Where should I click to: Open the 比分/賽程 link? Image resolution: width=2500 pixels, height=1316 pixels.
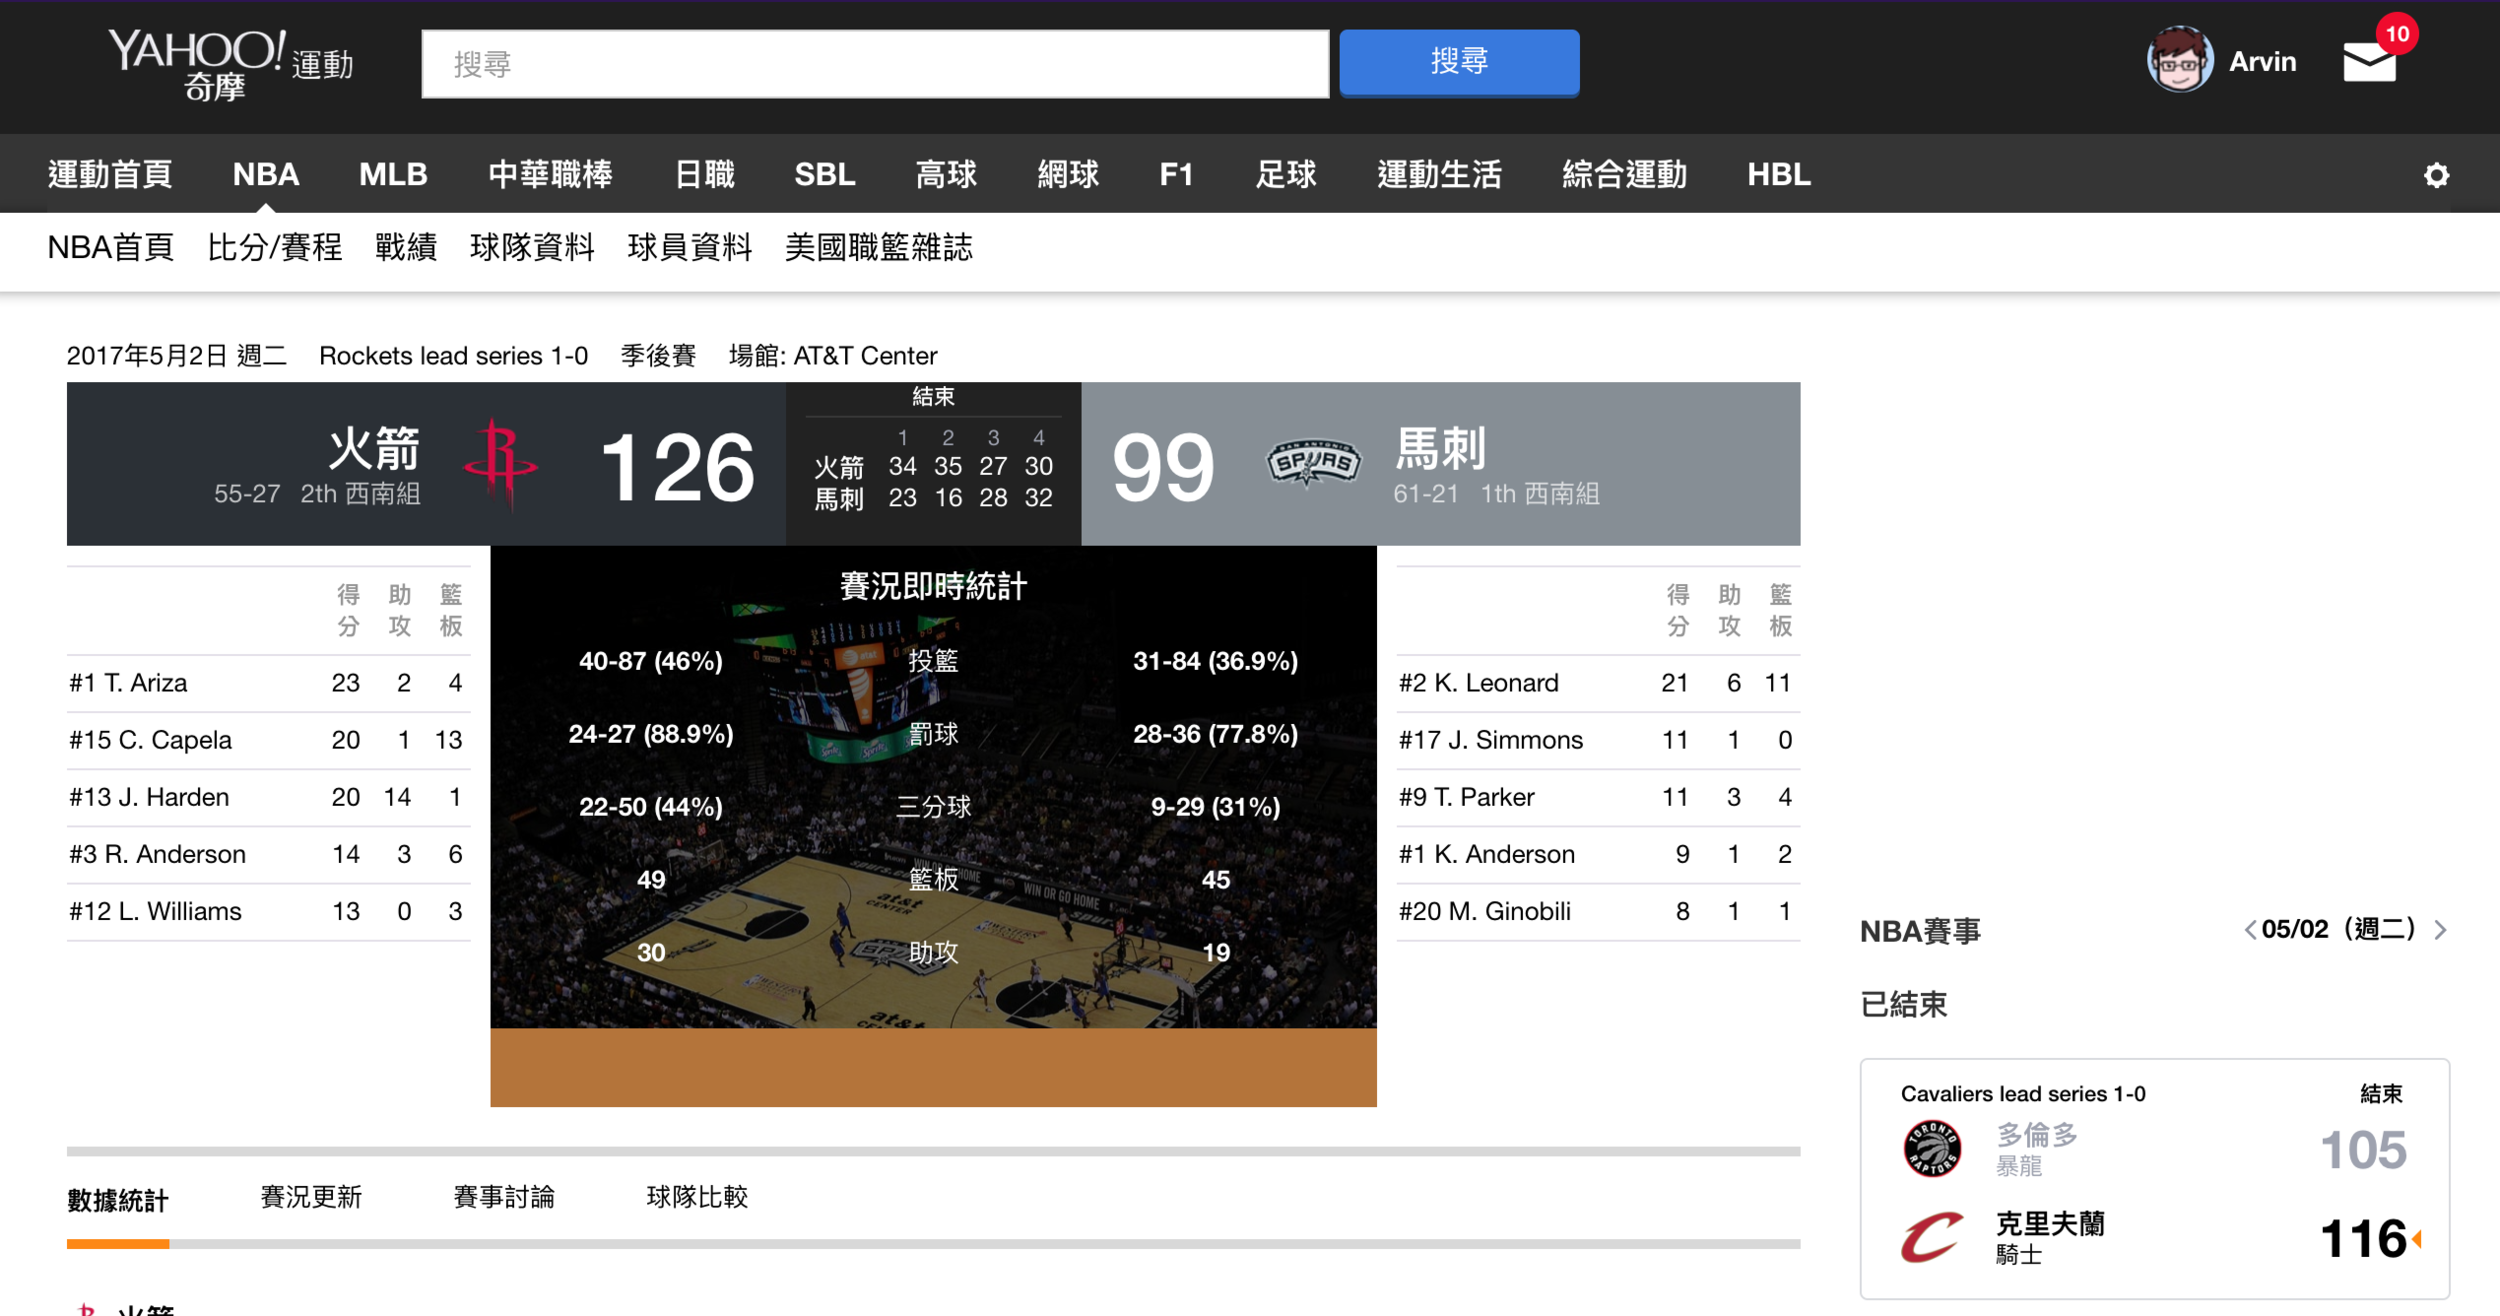tap(274, 247)
